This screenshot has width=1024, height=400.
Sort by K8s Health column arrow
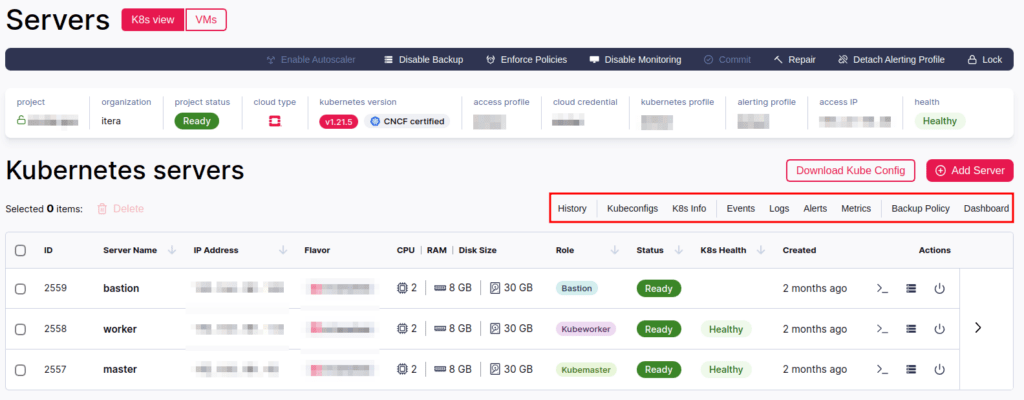pos(761,250)
